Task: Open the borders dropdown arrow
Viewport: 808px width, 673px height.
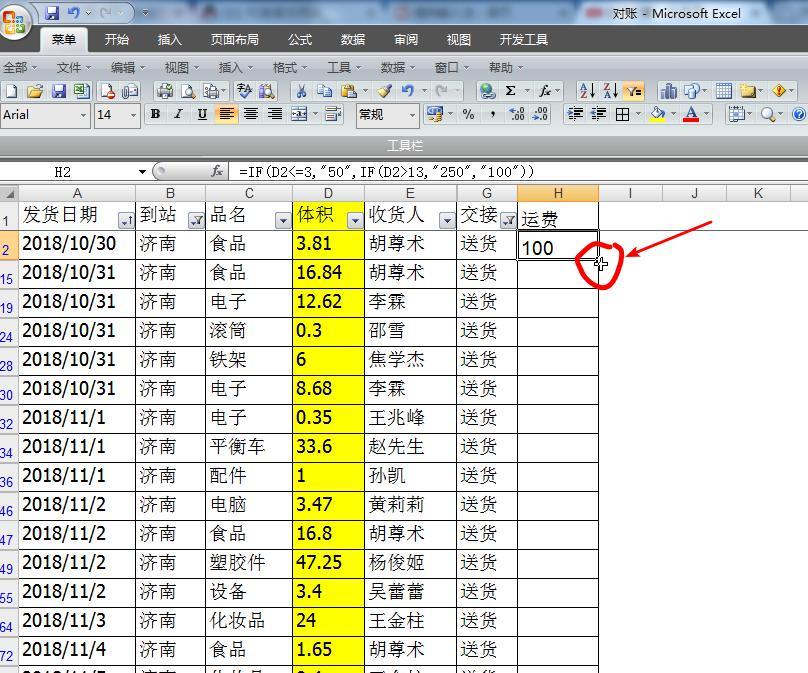Action: pos(638,114)
